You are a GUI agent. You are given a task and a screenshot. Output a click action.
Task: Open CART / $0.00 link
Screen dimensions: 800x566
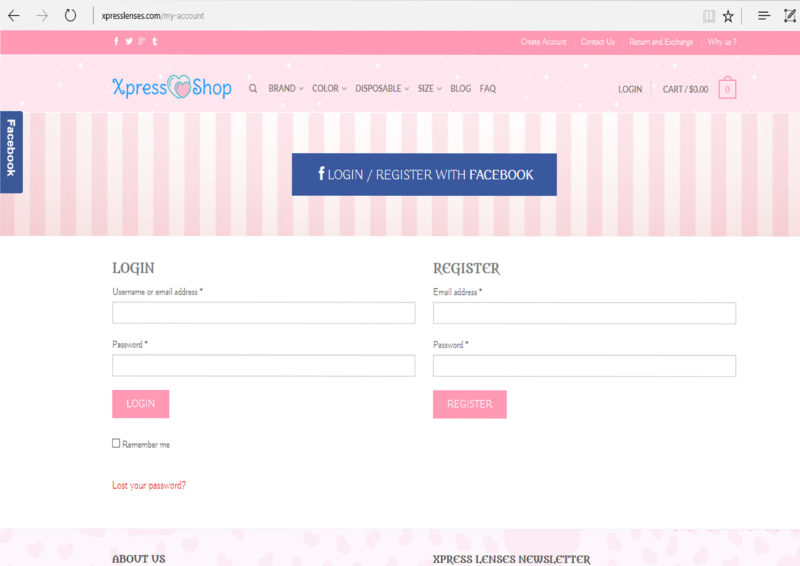pyautogui.click(x=685, y=89)
